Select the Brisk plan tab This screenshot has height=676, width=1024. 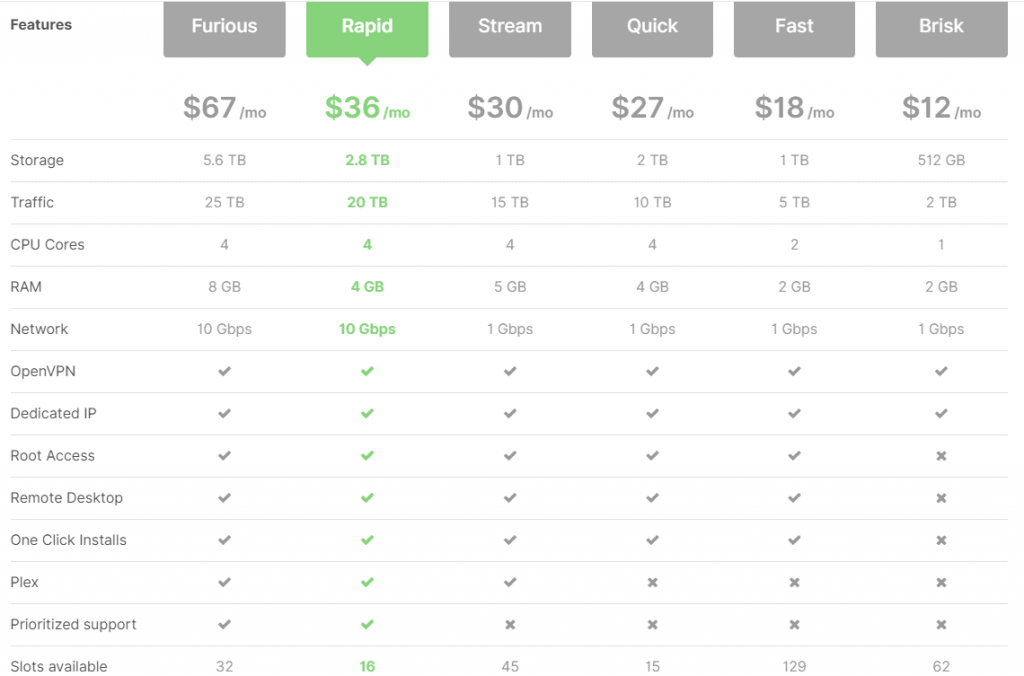pos(941,27)
